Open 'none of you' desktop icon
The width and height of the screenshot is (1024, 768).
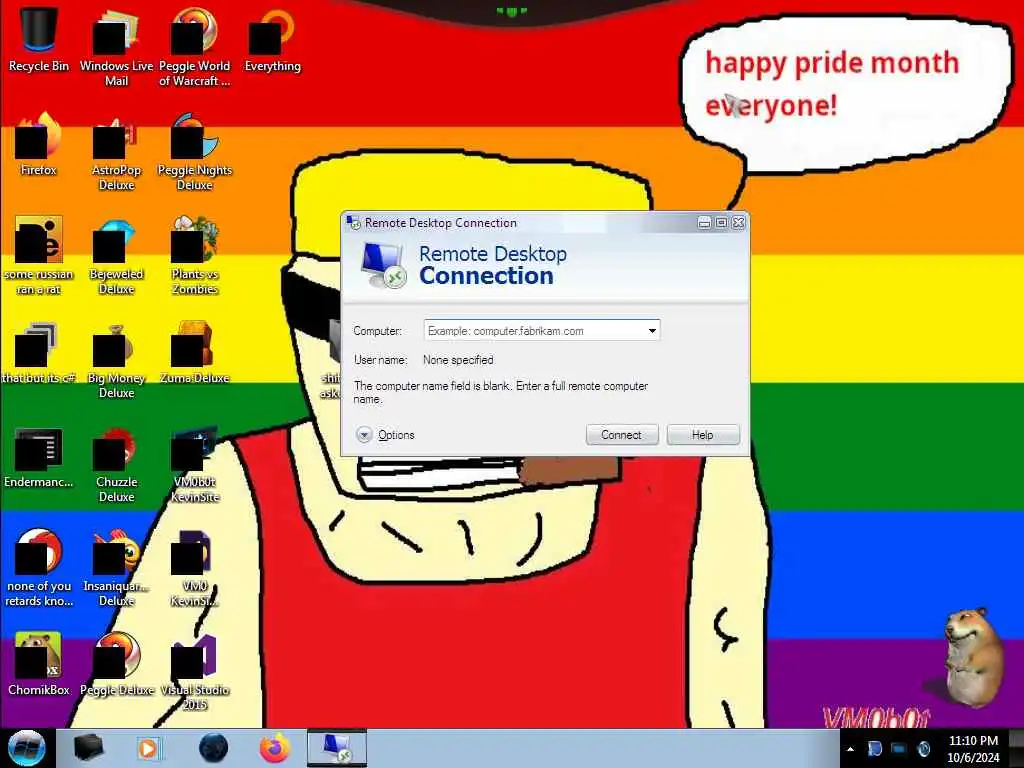point(39,567)
